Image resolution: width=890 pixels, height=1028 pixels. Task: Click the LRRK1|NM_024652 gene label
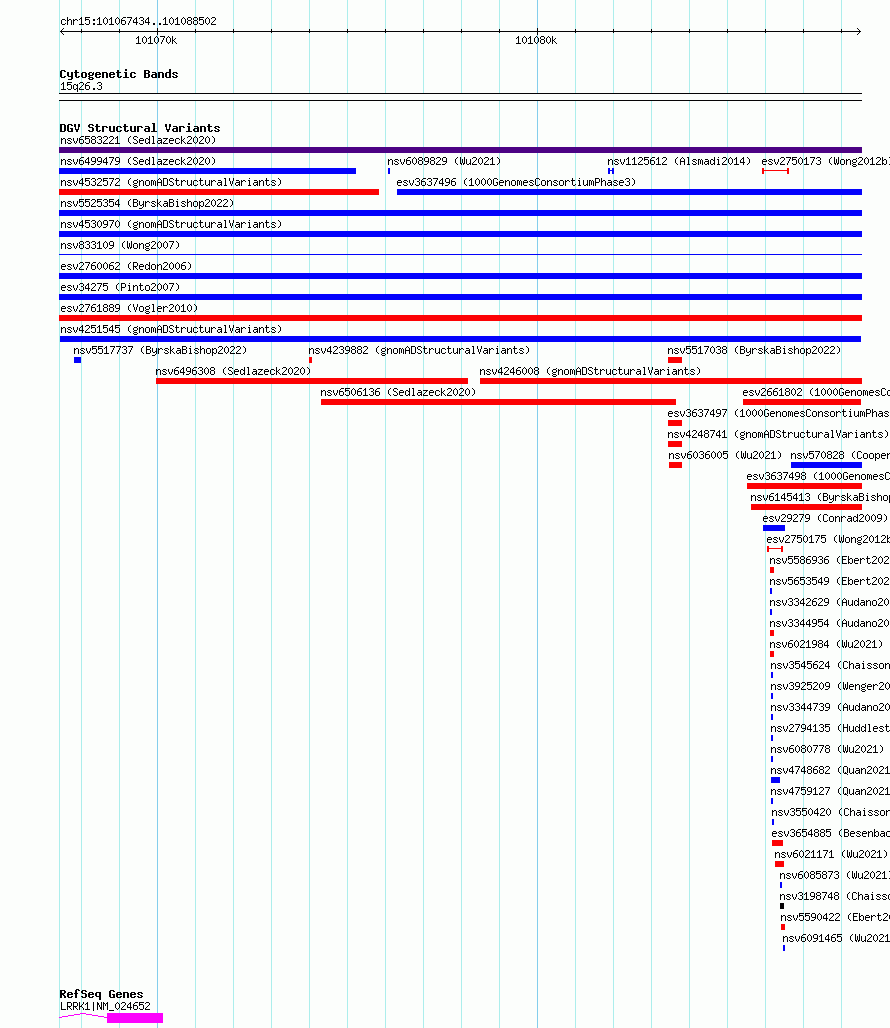105,1006
